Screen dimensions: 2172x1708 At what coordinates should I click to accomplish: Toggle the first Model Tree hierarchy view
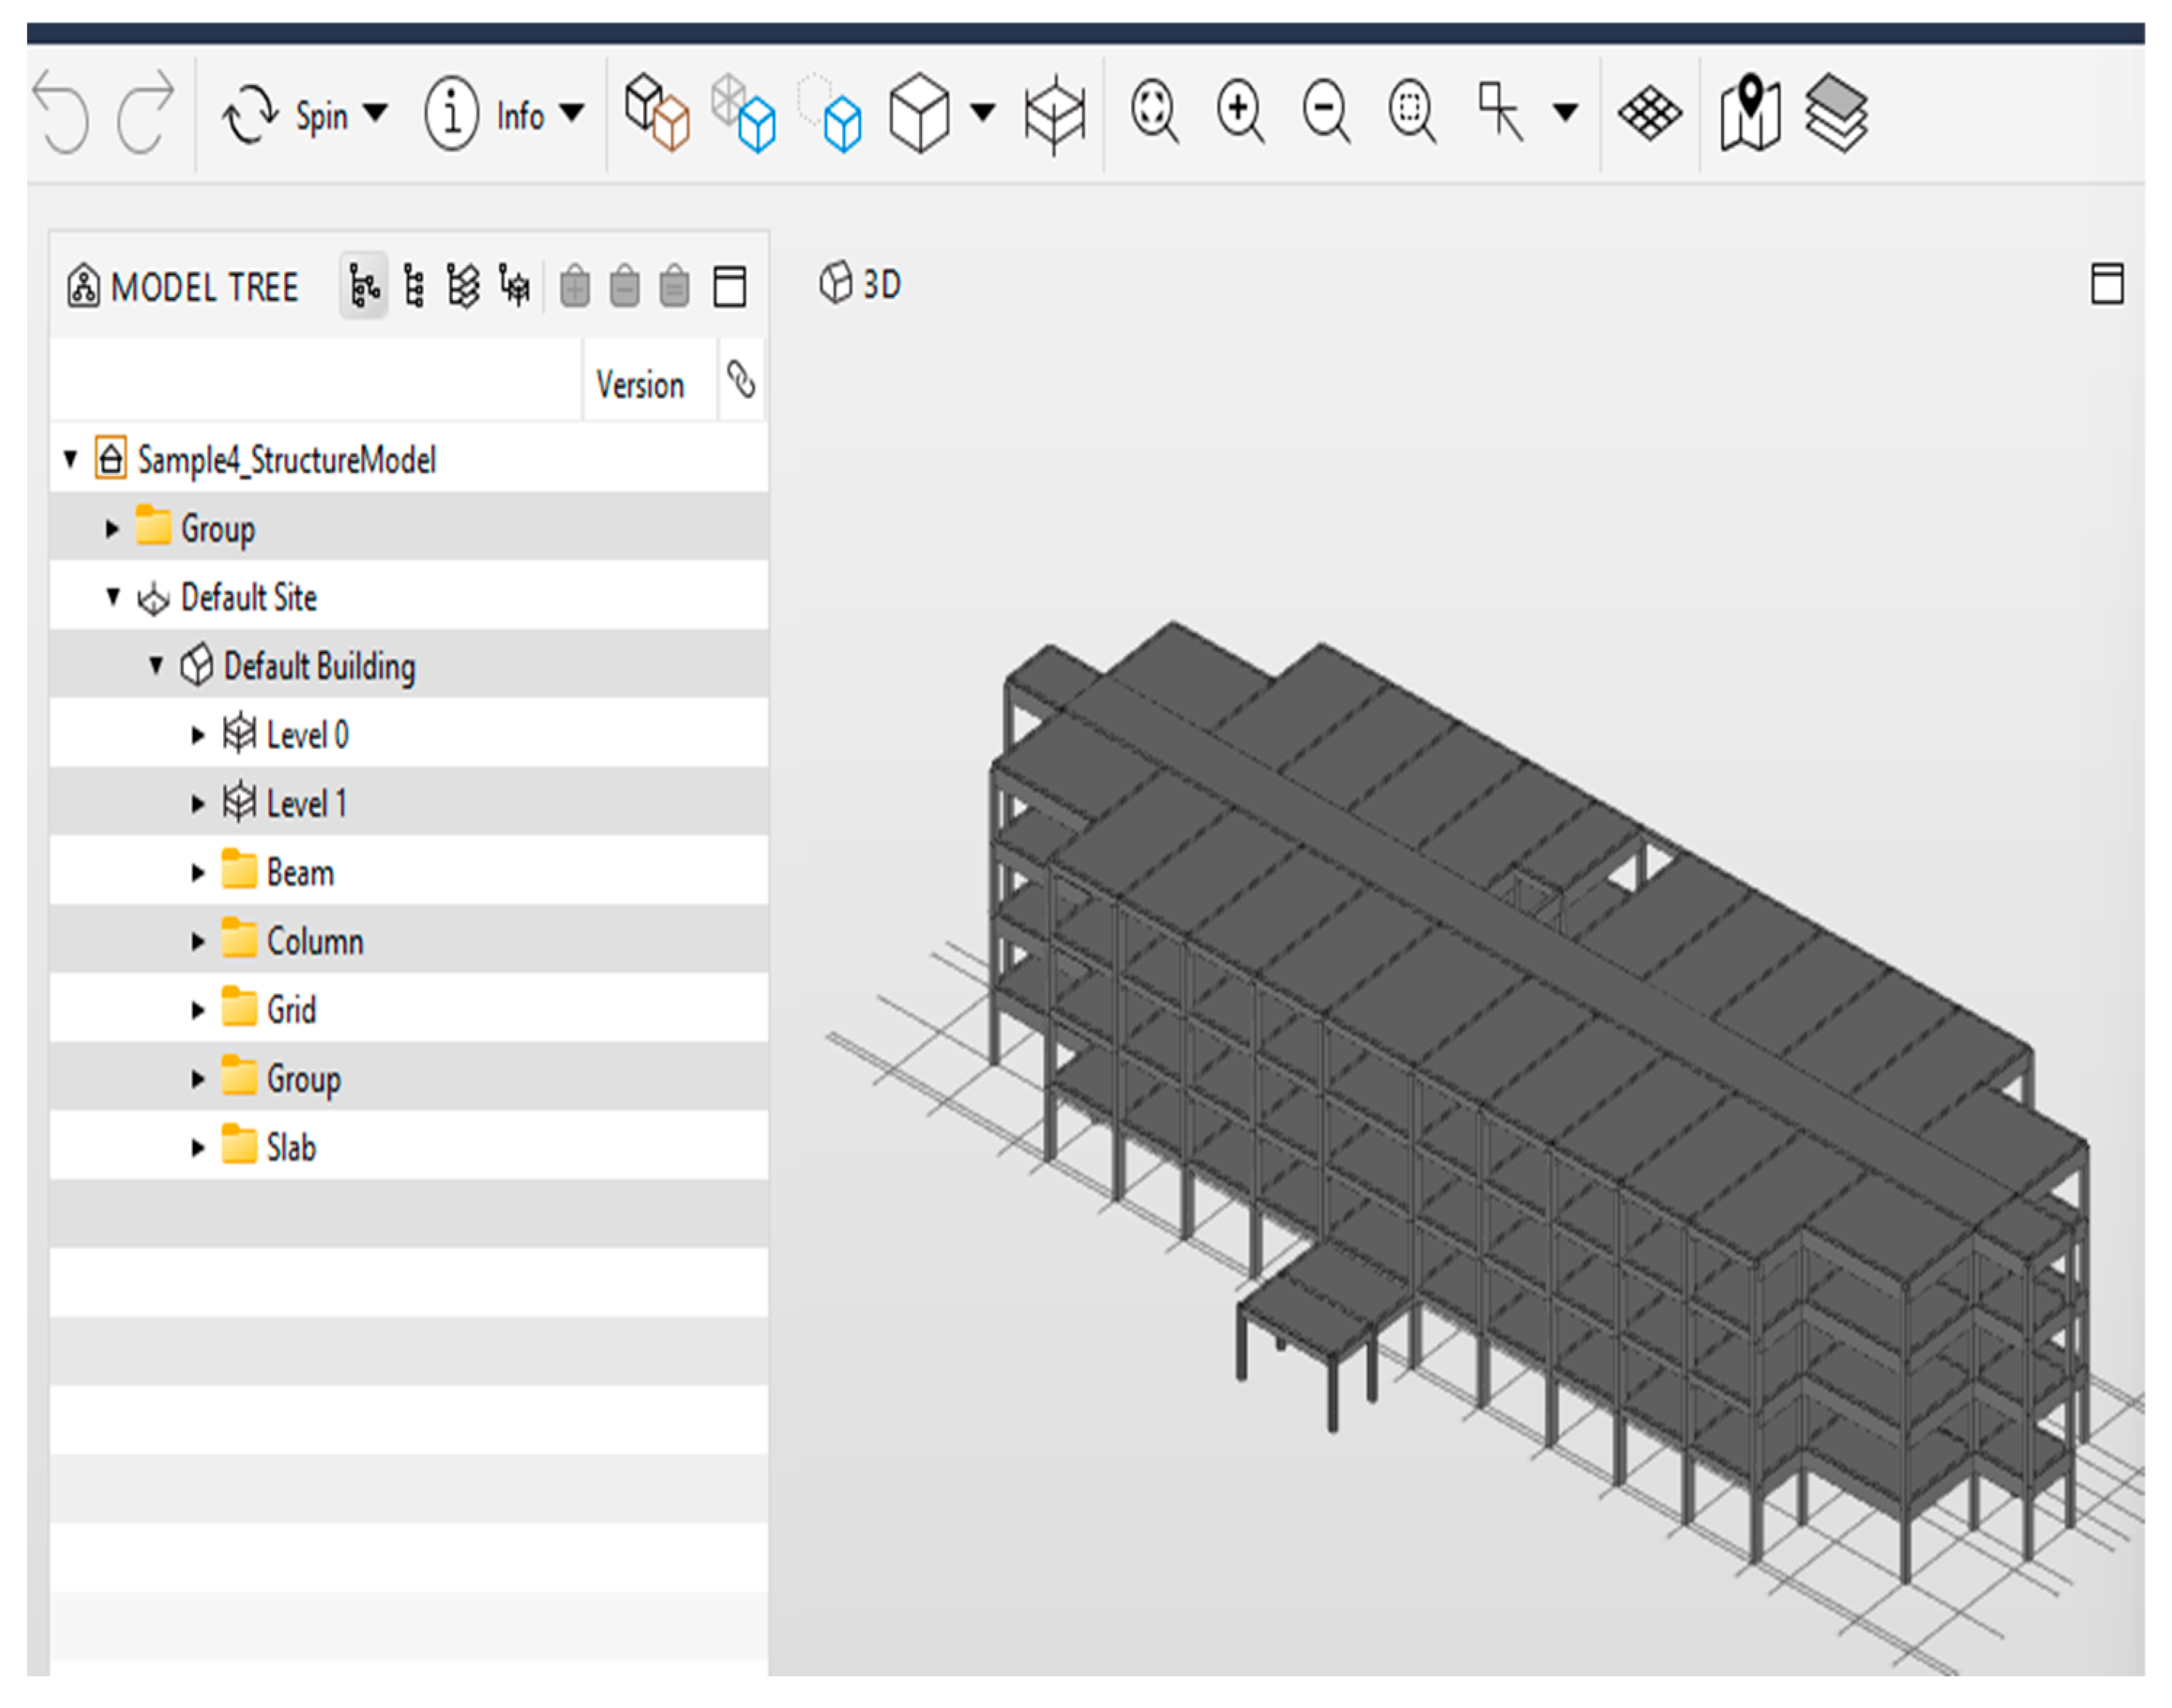(364, 287)
